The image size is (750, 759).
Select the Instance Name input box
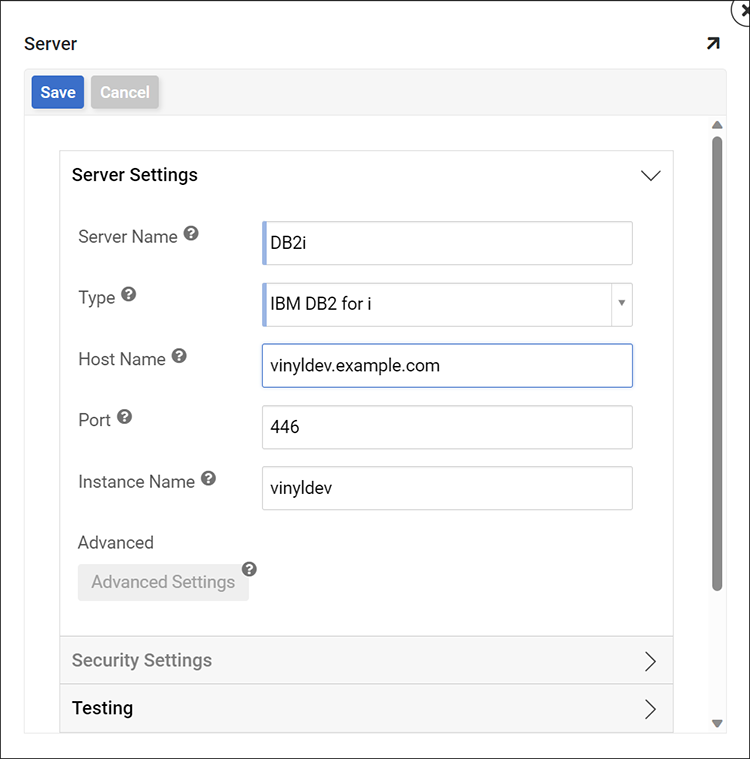(x=447, y=488)
